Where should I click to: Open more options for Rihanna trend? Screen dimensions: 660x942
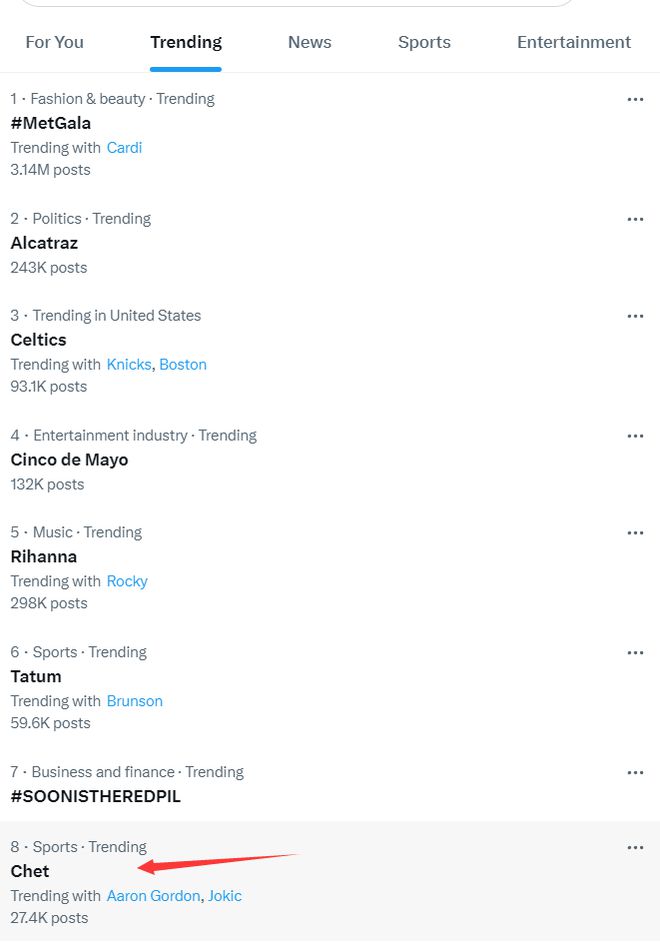(635, 533)
